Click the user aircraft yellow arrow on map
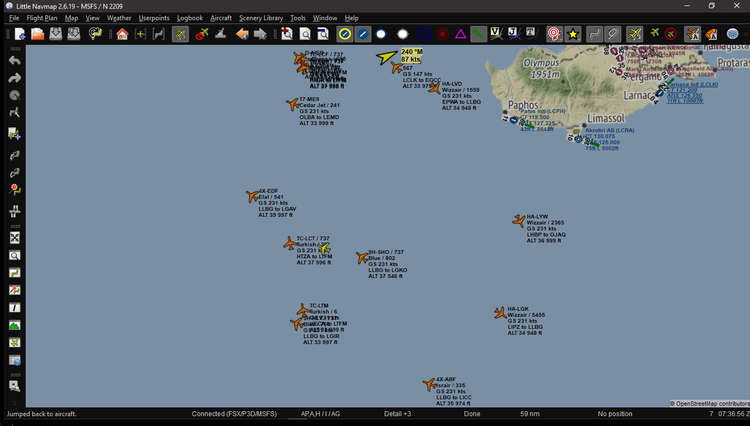This screenshot has width=750, height=426. tap(386, 57)
